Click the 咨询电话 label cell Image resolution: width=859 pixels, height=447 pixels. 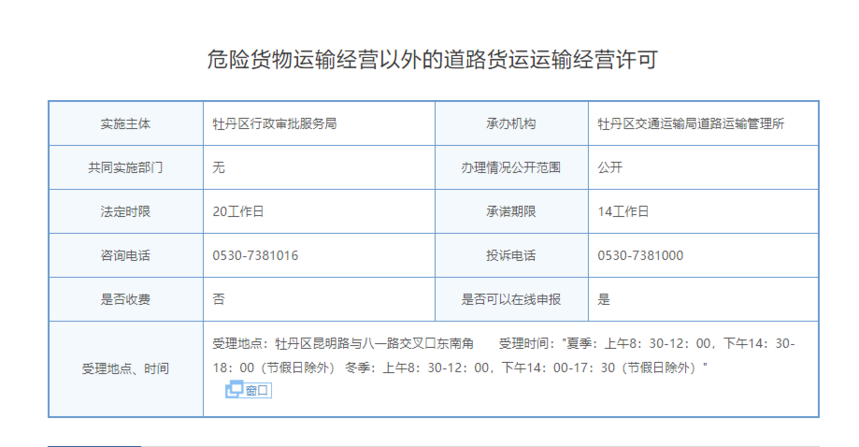pyautogui.click(x=125, y=255)
